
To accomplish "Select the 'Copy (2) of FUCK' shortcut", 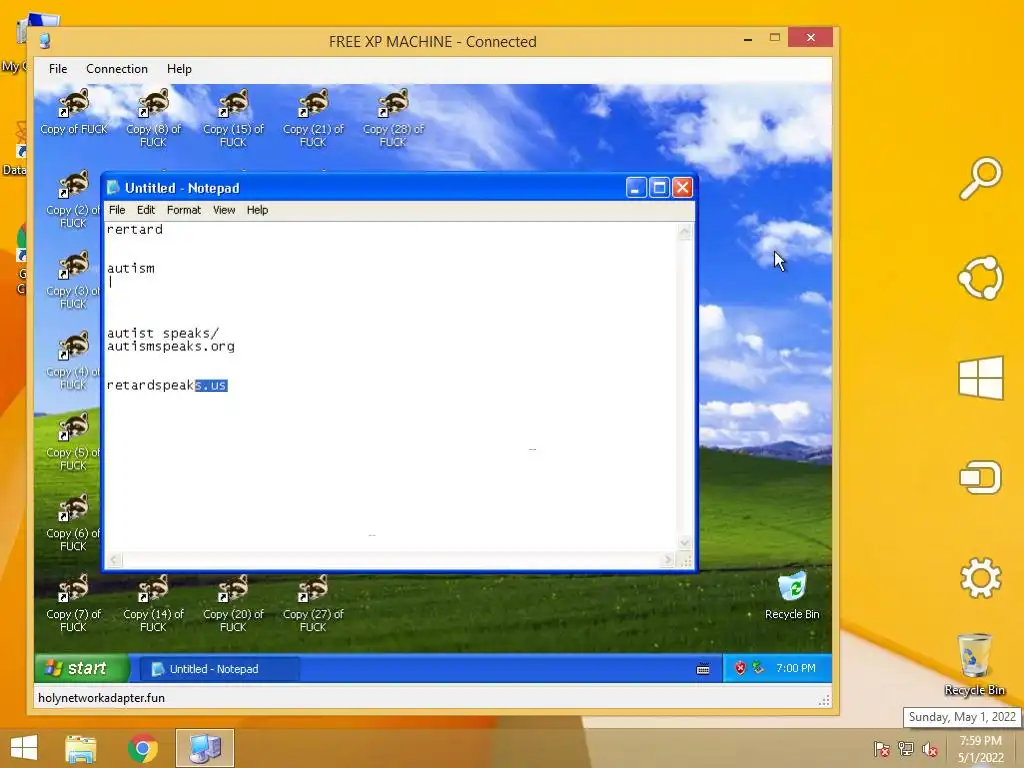I will [72, 199].
